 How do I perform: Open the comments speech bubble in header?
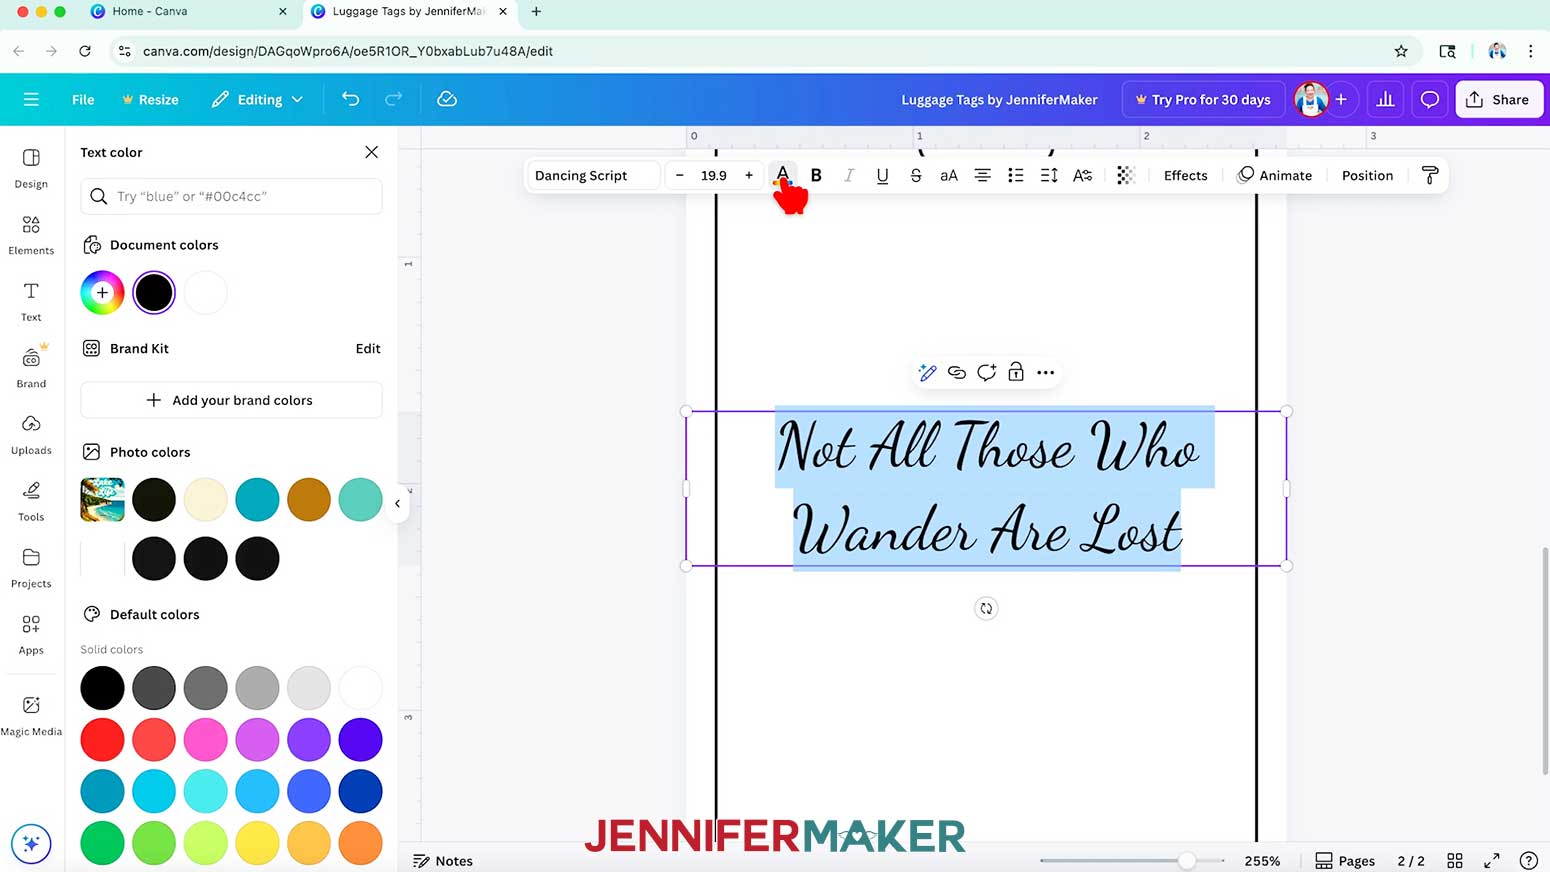[x=1430, y=99]
